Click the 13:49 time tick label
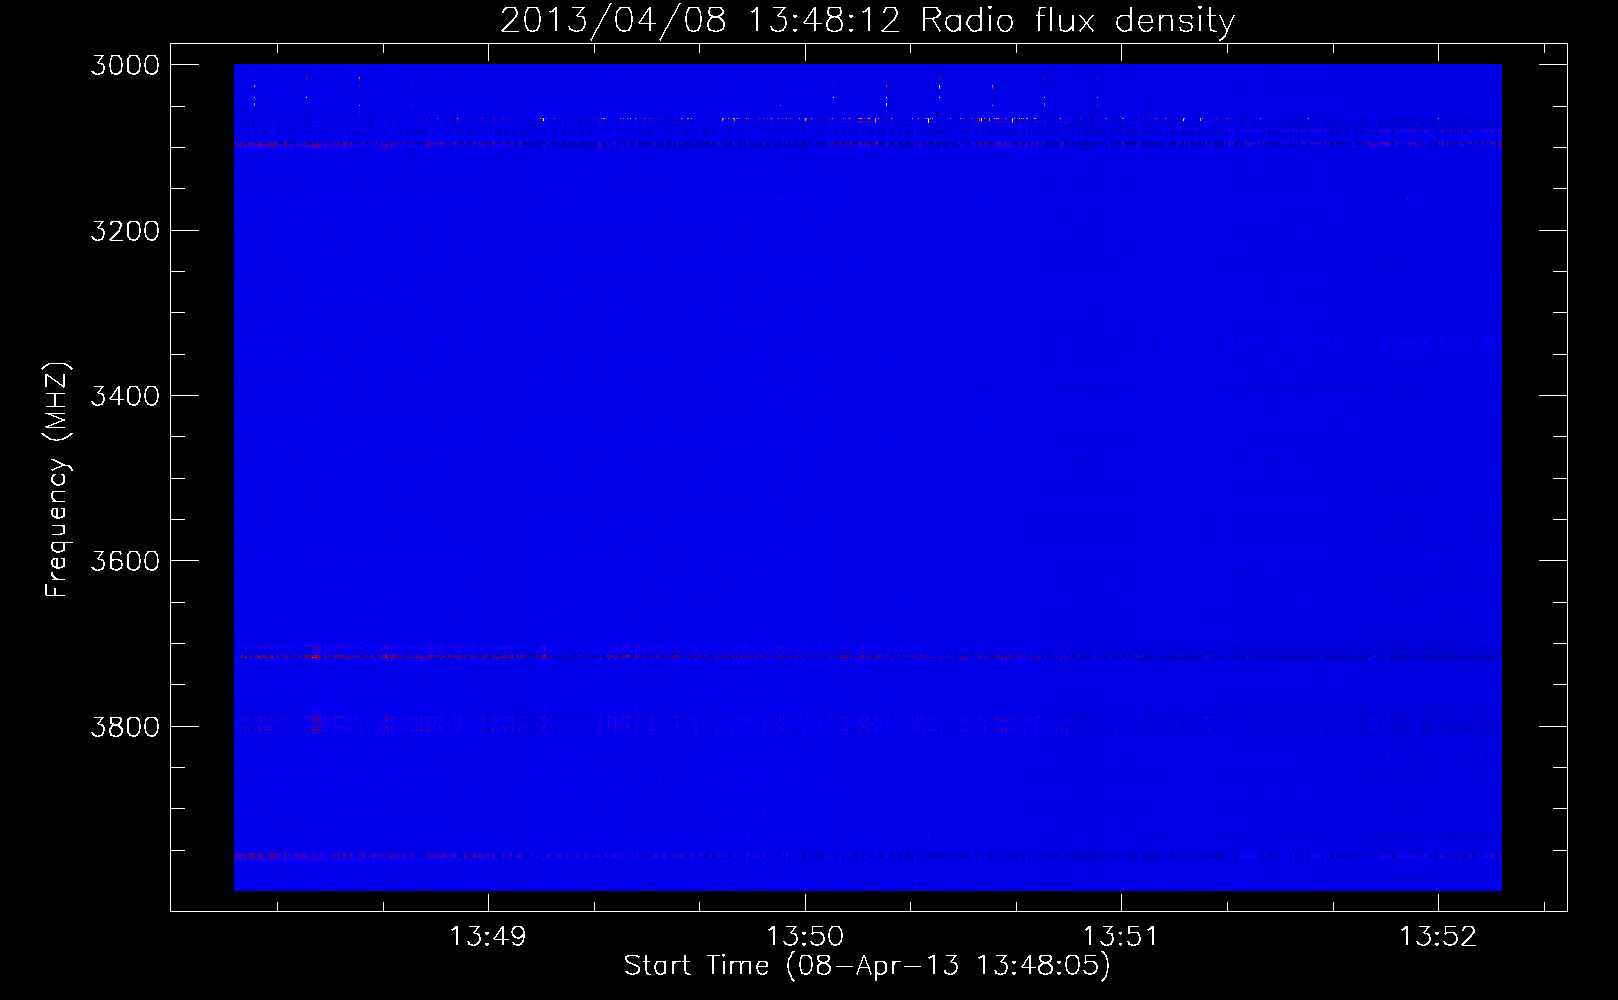The width and height of the screenshot is (1618, 1000). coord(487,936)
